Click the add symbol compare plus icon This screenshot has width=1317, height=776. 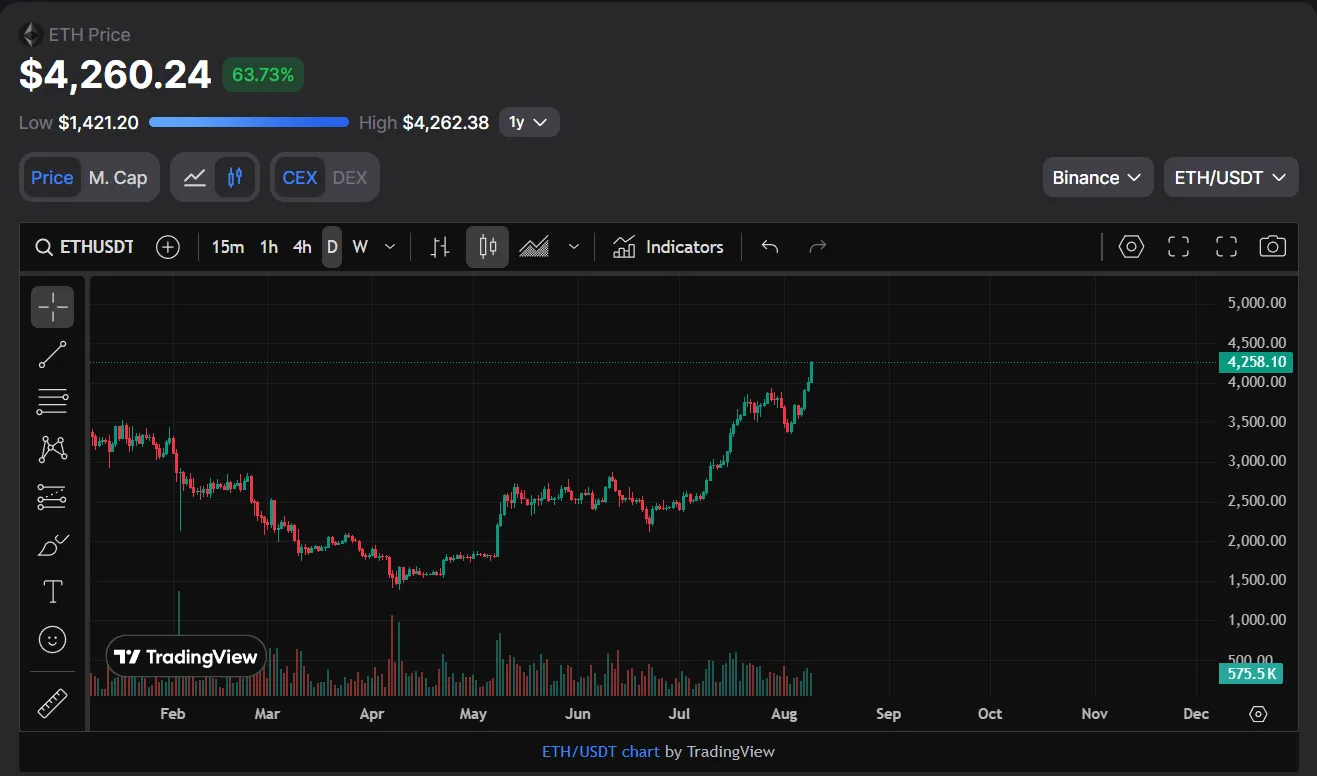tap(168, 247)
